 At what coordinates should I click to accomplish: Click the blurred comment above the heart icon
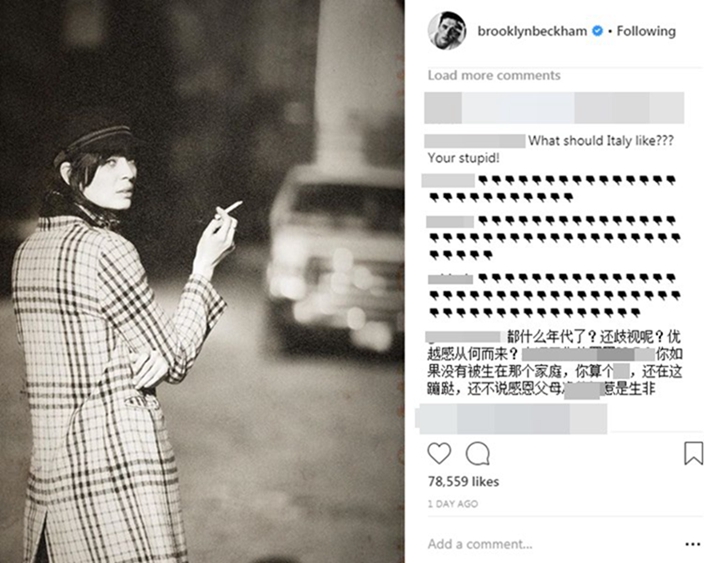pyautogui.click(x=511, y=419)
